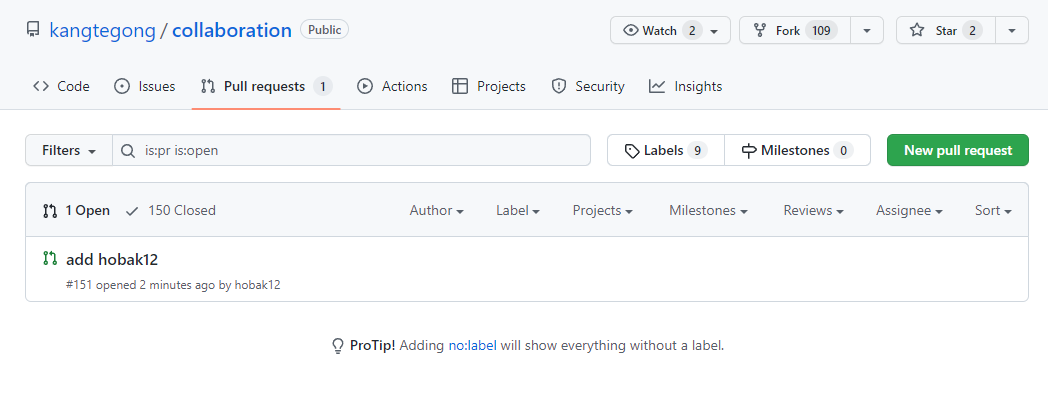
Task: Click the '#151 opened 2 minutes ago' text
Action: (x=140, y=285)
